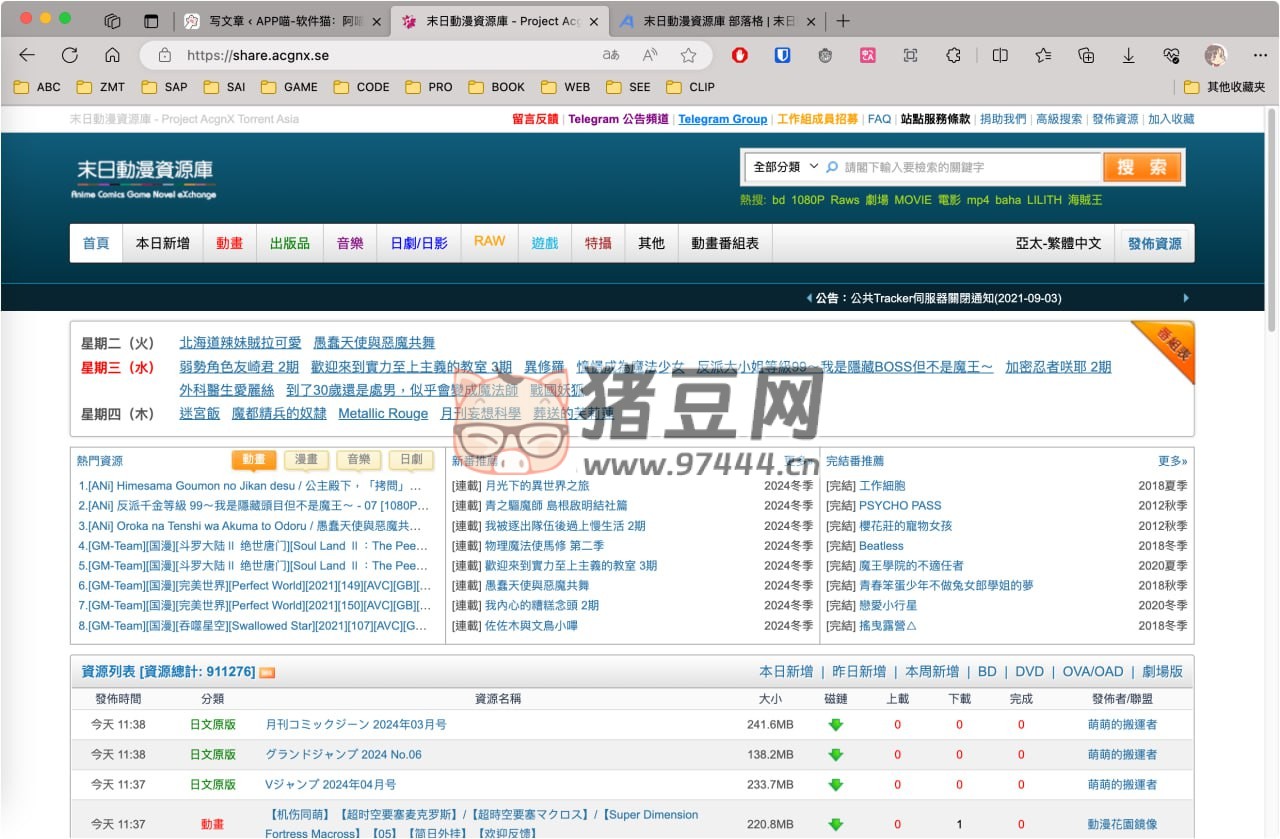Switch hot resources filter to 音樂
Viewport: 1280px width, 839px height.
[359, 460]
